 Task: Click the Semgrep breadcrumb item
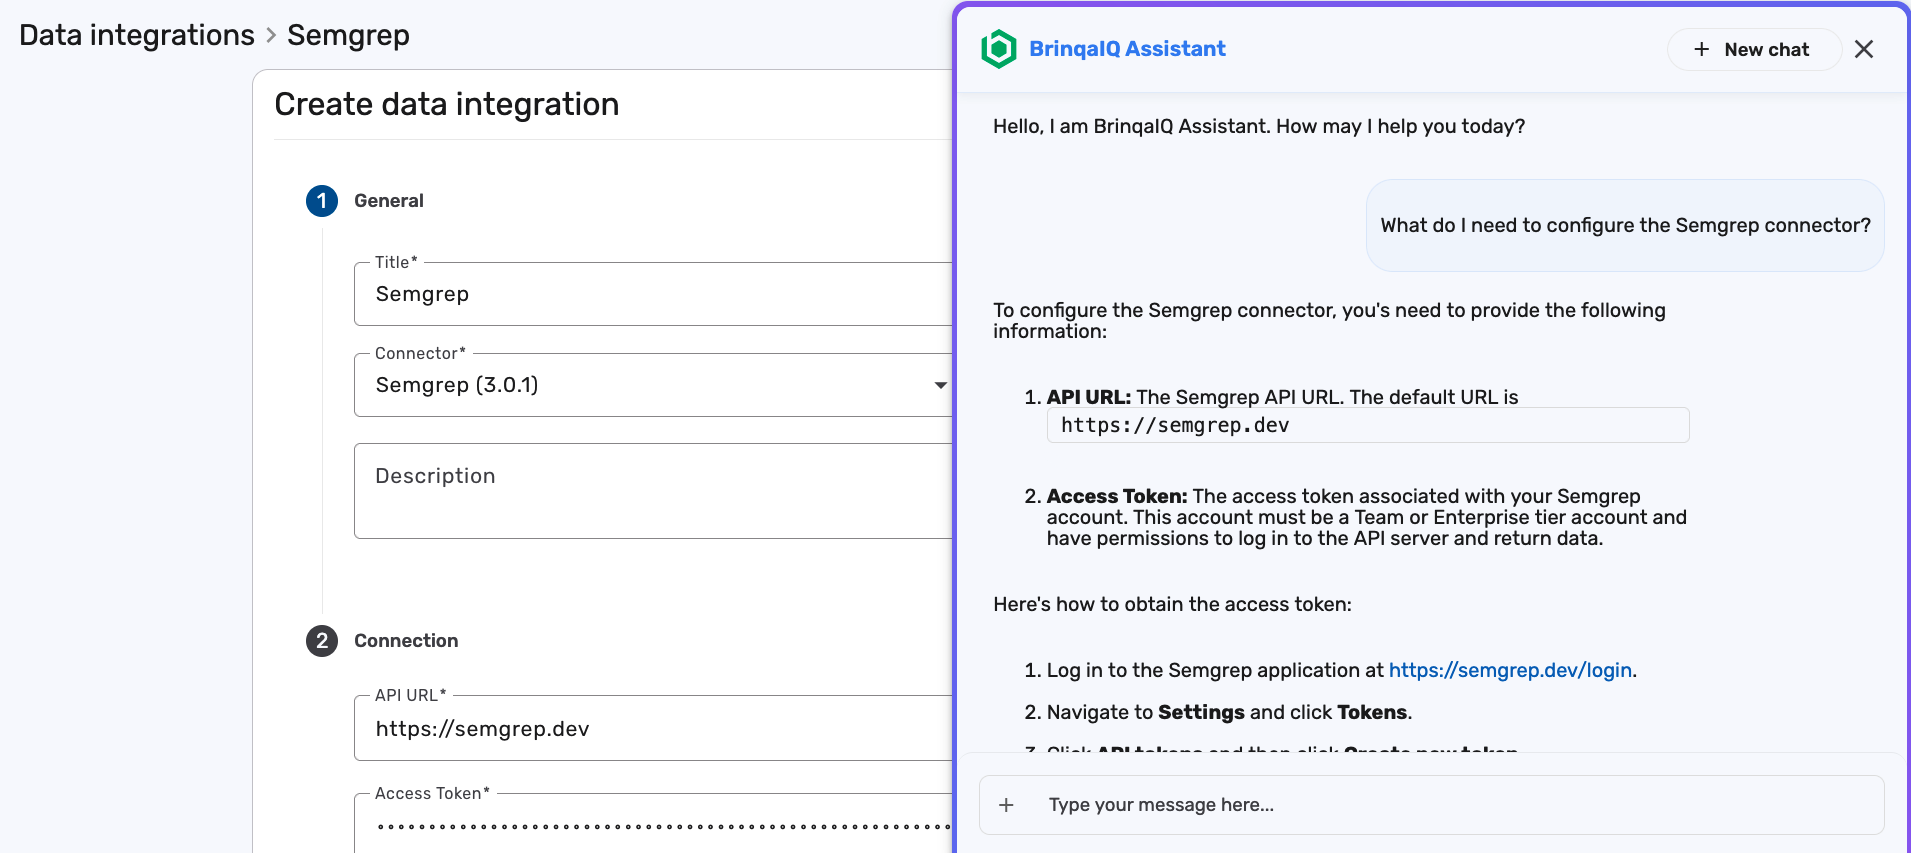click(348, 35)
